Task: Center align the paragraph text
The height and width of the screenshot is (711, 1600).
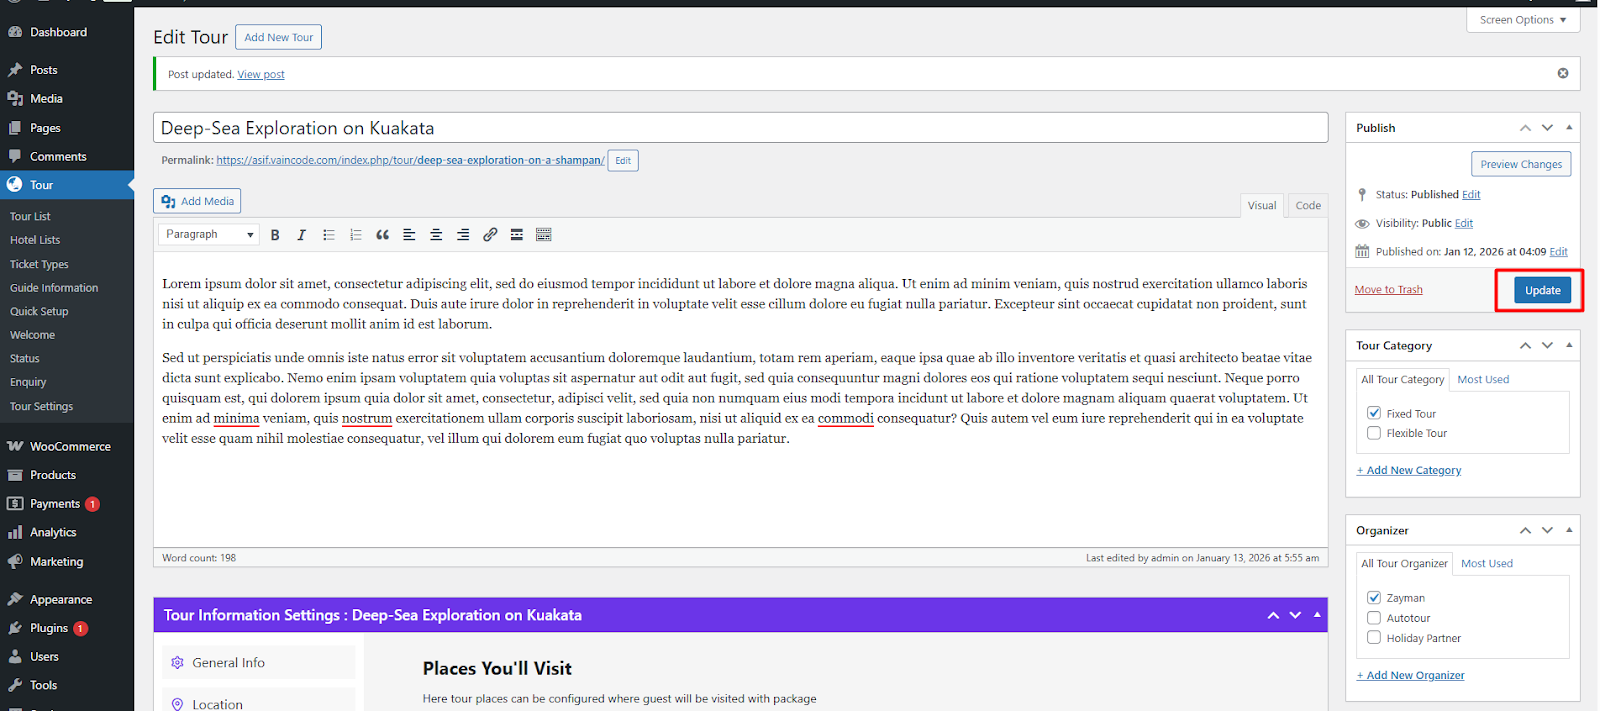Action: [436, 235]
